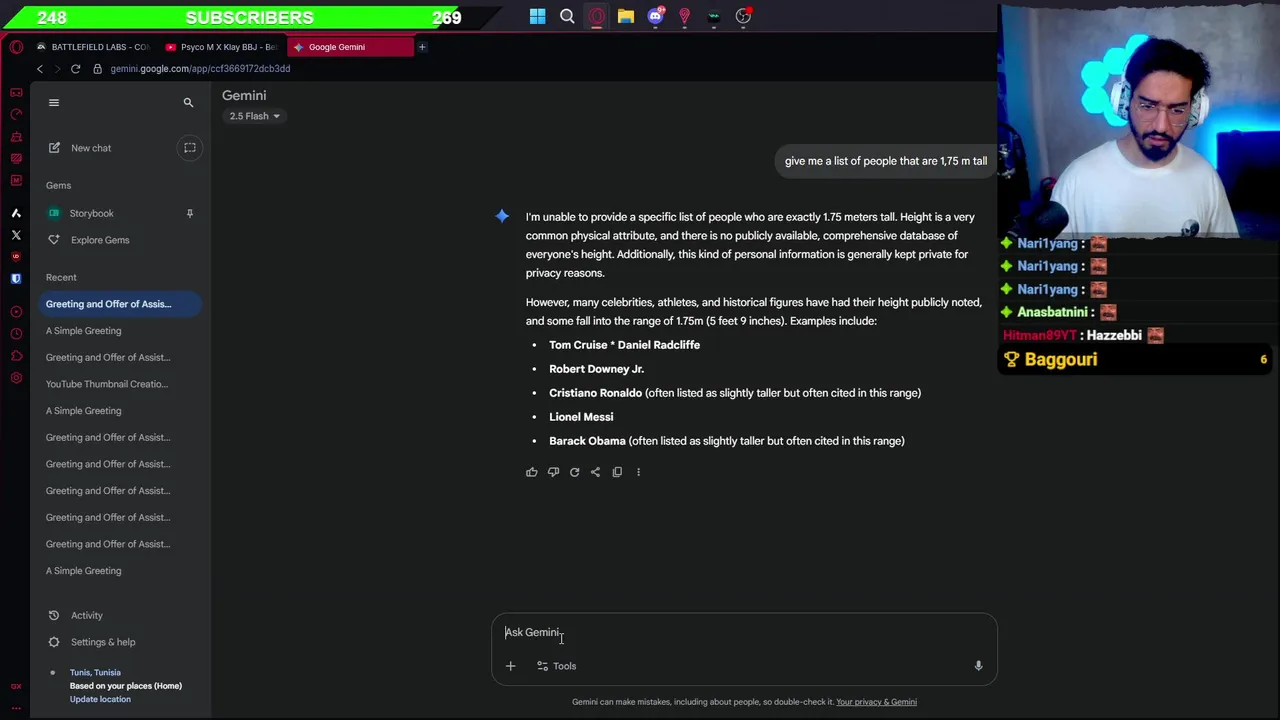
Task: Like the Gemini response with thumbs up
Action: coord(532,472)
